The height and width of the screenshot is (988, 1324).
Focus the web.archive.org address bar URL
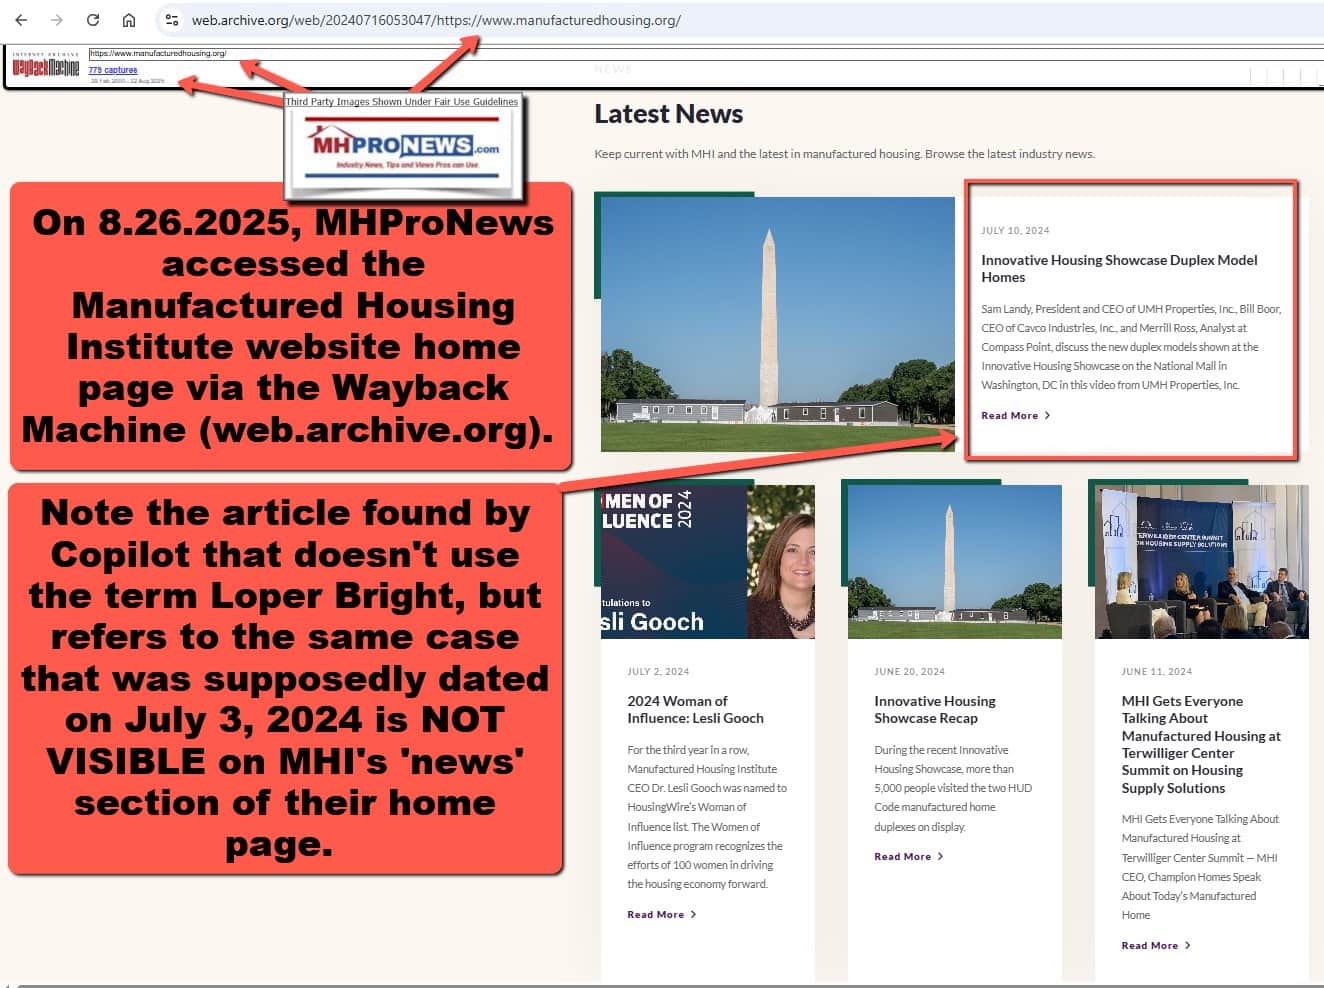point(436,20)
